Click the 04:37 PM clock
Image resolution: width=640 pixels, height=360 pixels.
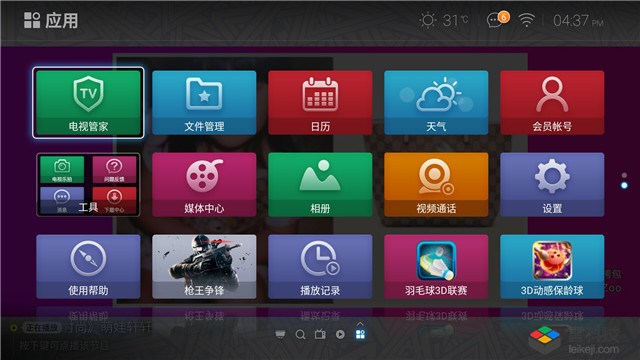click(x=578, y=20)
